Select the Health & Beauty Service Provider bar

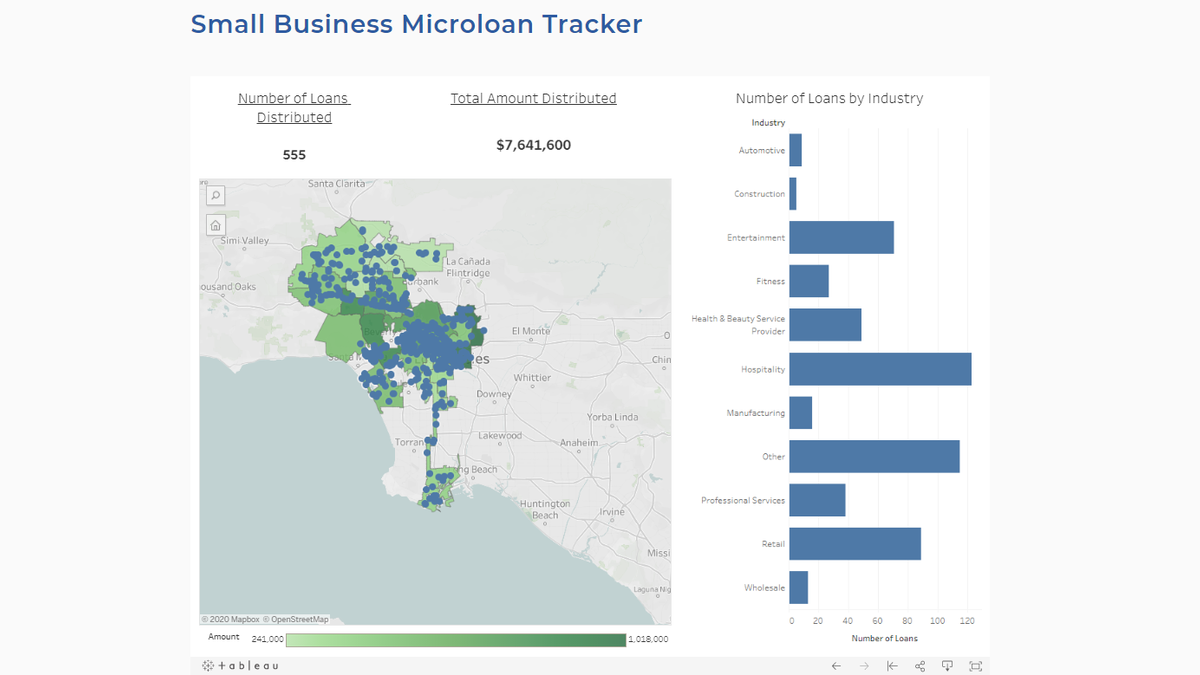[825, 325]
